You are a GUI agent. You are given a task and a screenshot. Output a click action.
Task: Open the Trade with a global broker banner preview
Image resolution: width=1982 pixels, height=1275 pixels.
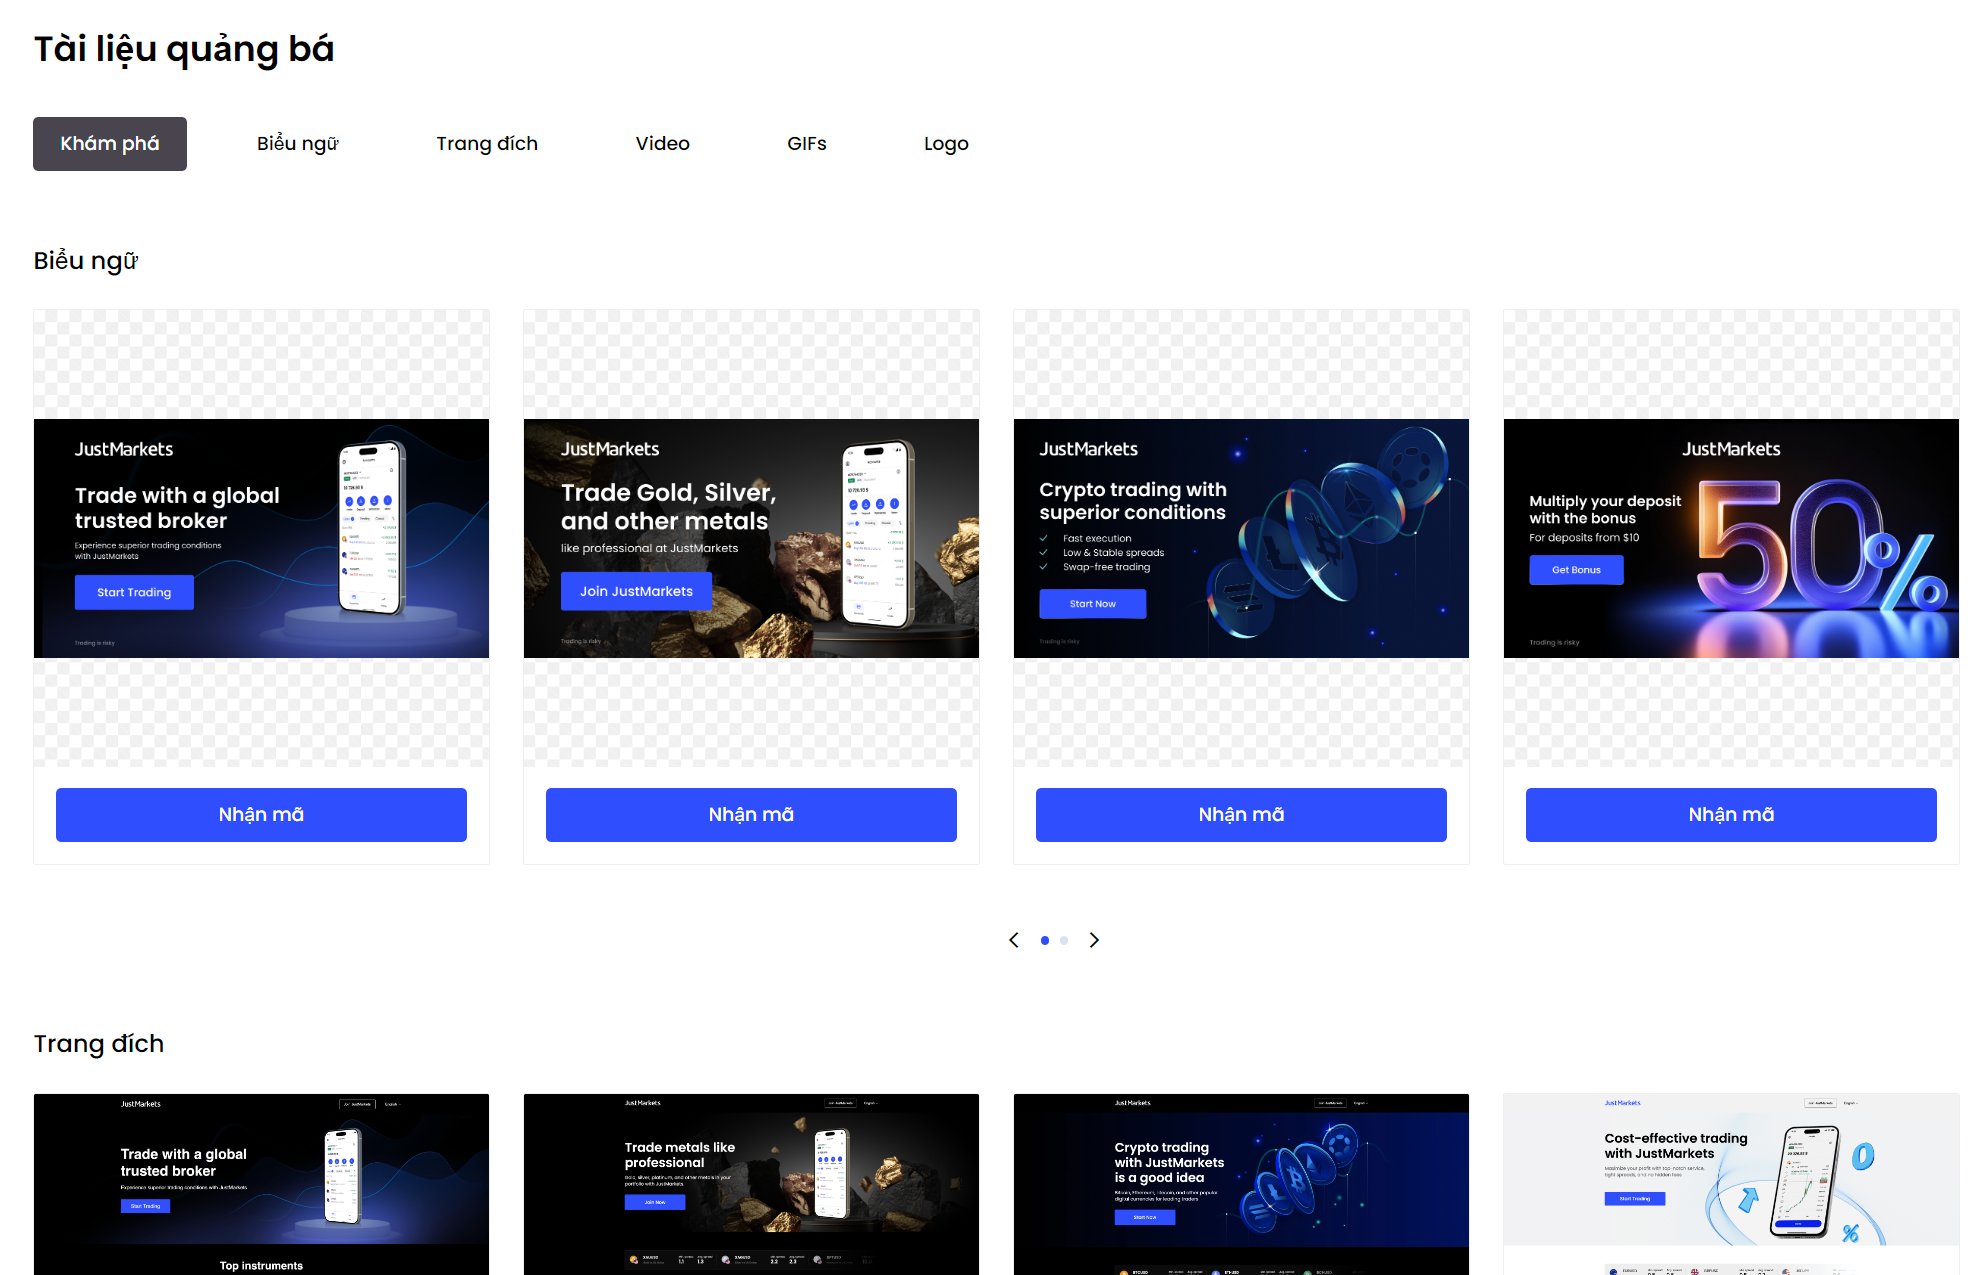click(261, 538)
